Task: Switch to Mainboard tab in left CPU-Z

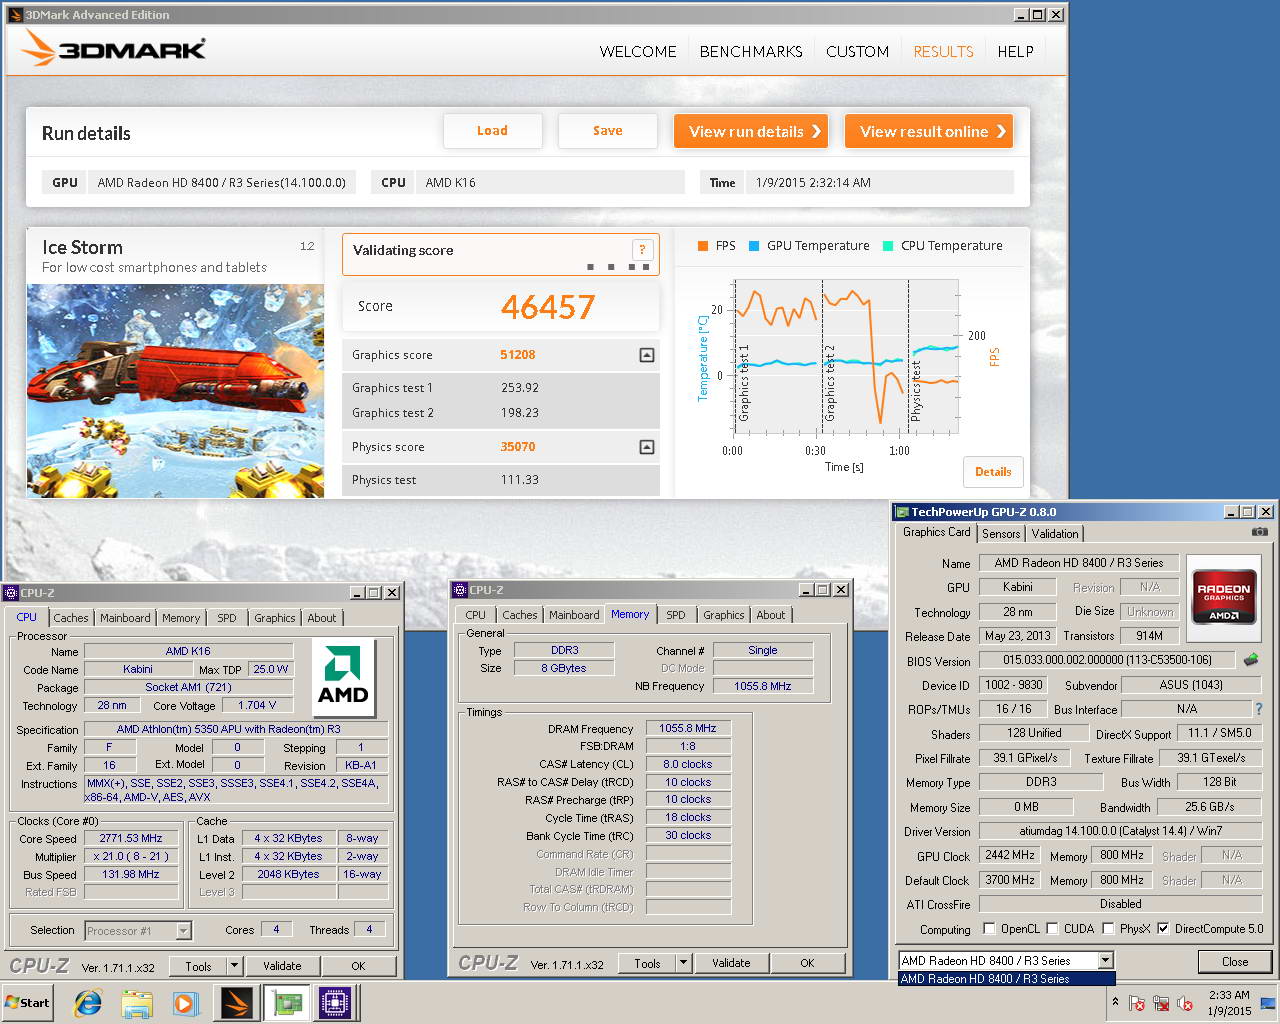Action: (x=125, y=618)
